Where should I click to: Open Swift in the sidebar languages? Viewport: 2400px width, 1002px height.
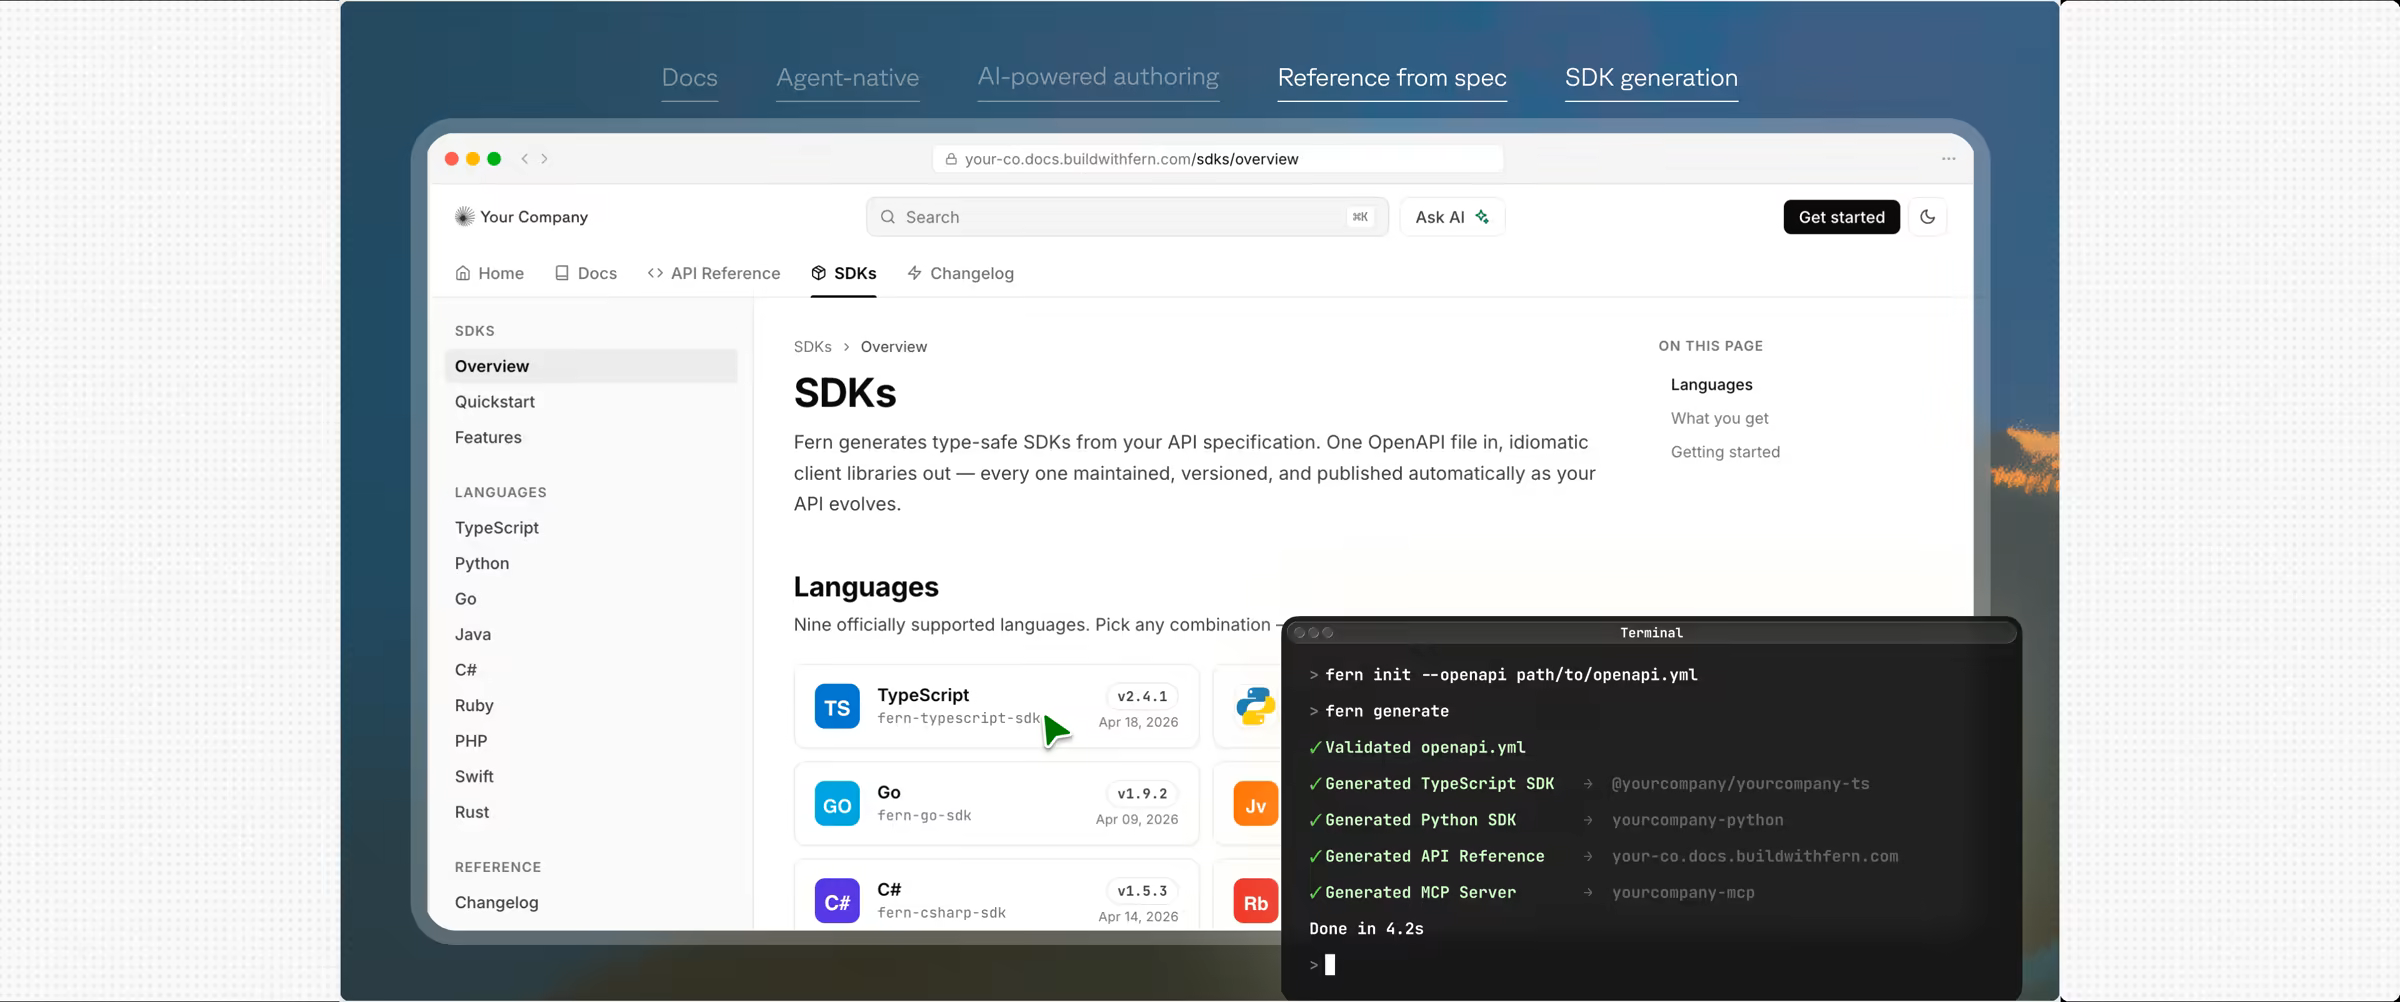[x=474, y=776]
